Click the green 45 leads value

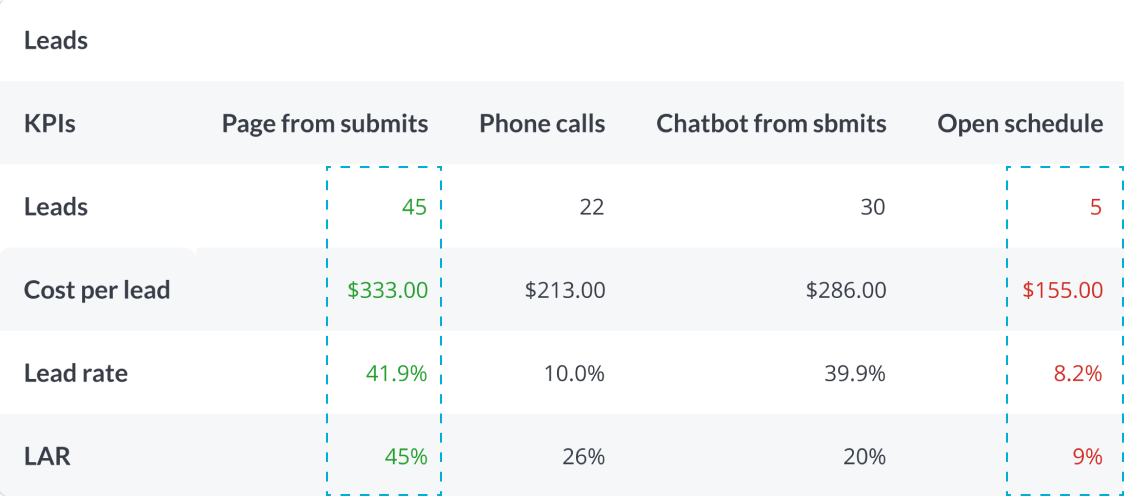tap(414, 208)
